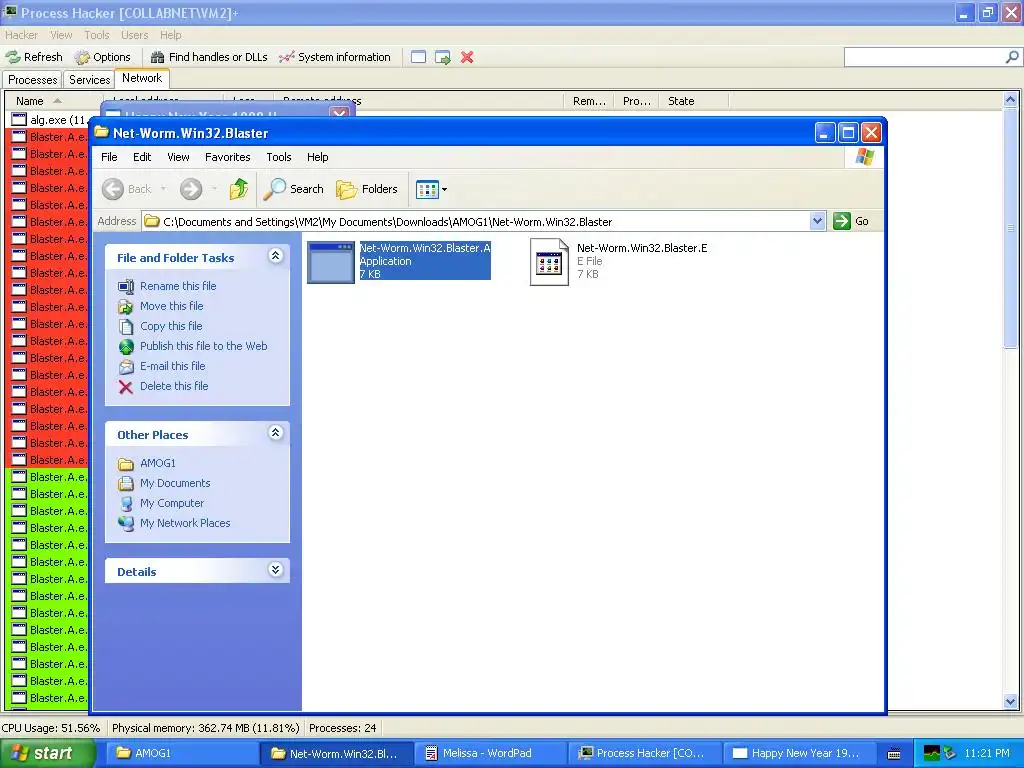Expand the Details panel
This screenshot has height=768, width=1024.
(276, 570)
